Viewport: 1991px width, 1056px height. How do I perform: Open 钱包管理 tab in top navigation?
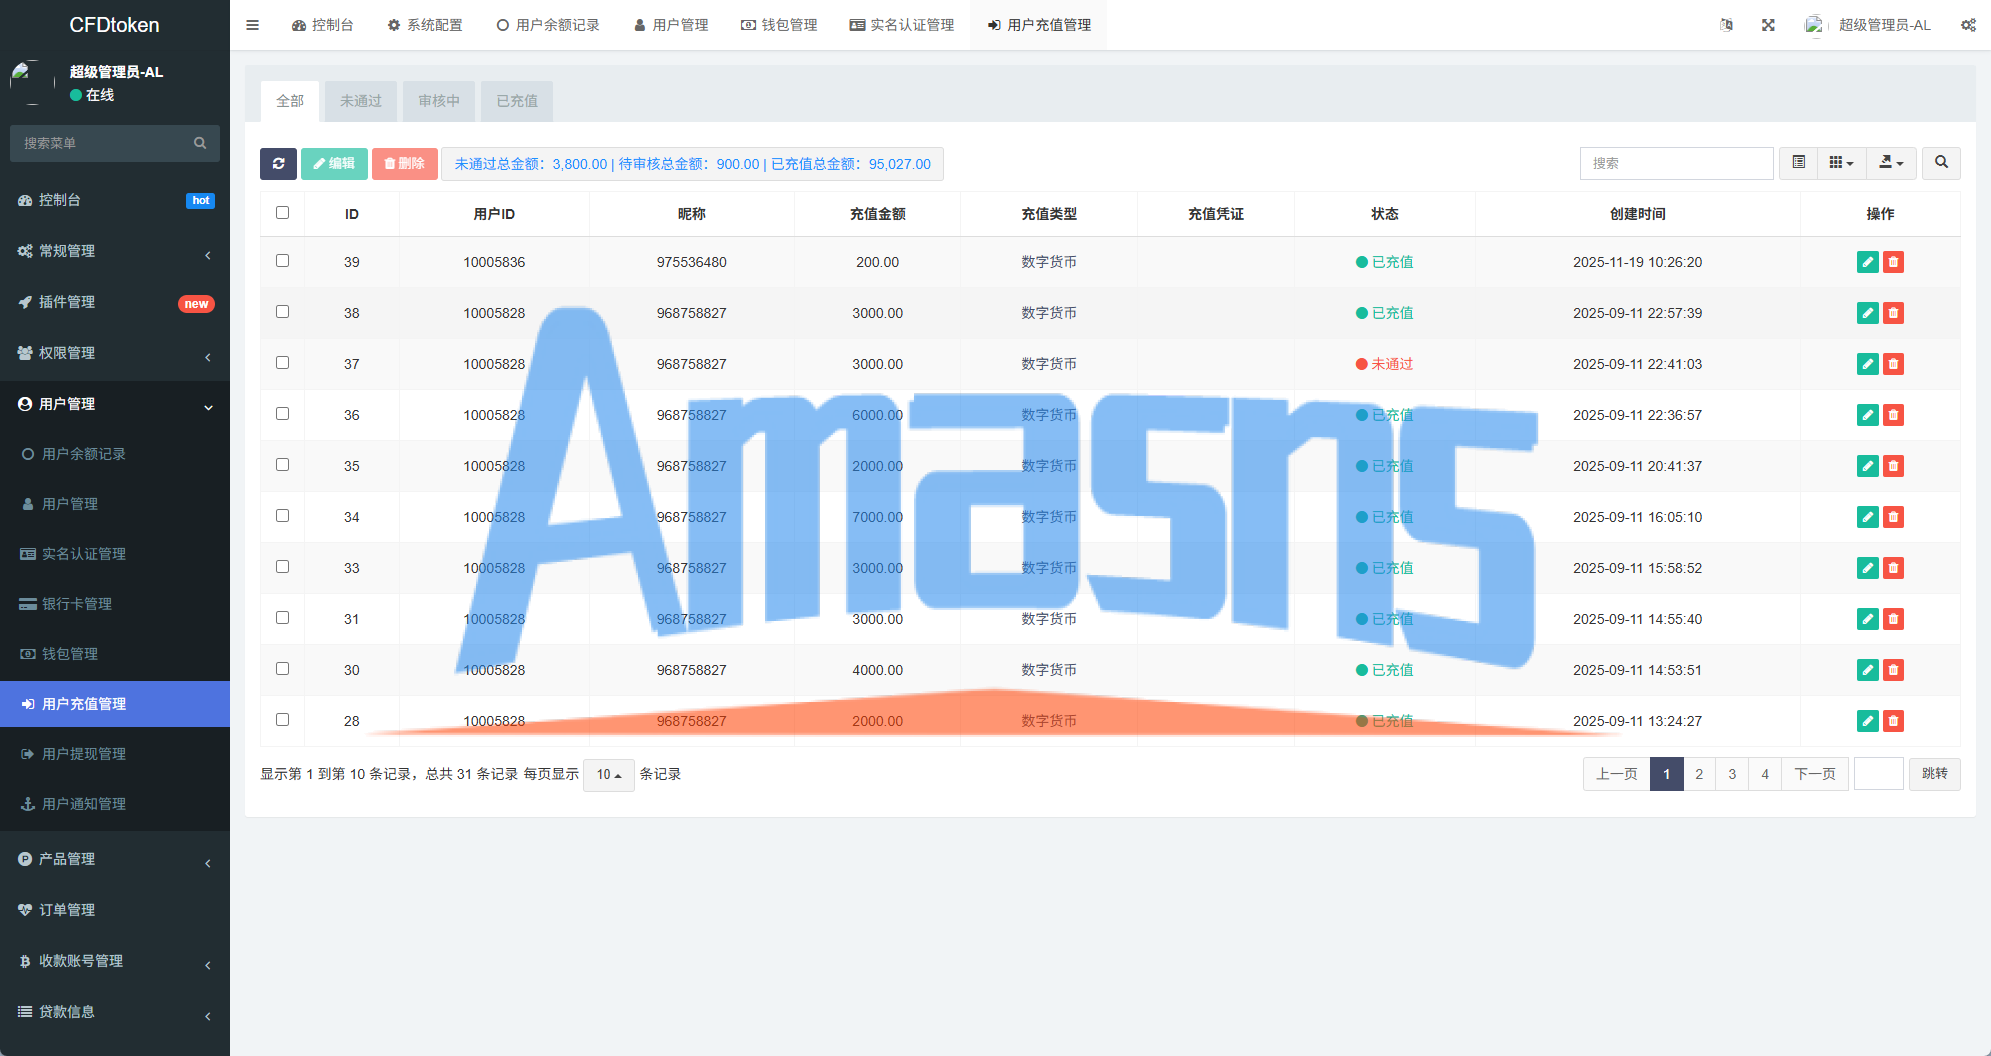(779, 25)
